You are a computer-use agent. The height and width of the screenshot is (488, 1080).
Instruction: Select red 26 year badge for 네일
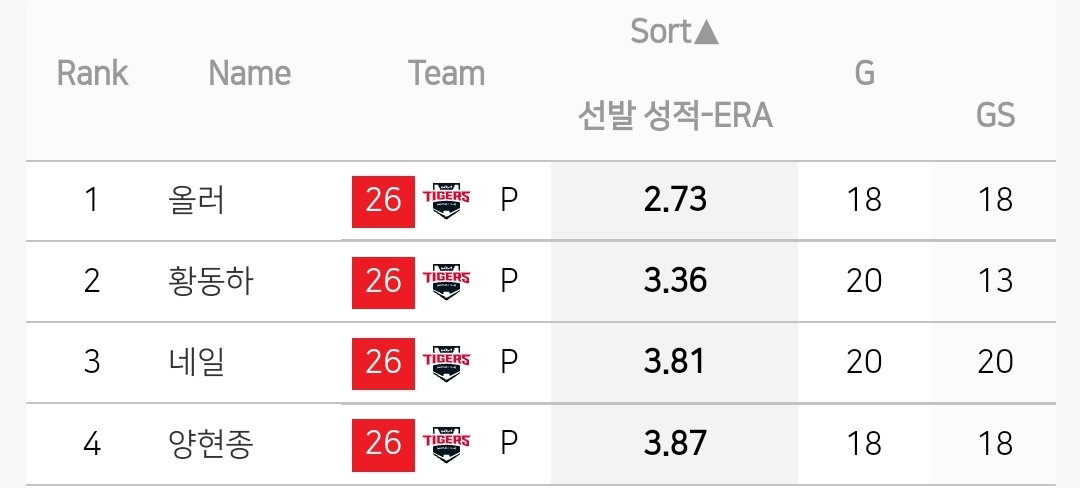click(x=384, y=363)
